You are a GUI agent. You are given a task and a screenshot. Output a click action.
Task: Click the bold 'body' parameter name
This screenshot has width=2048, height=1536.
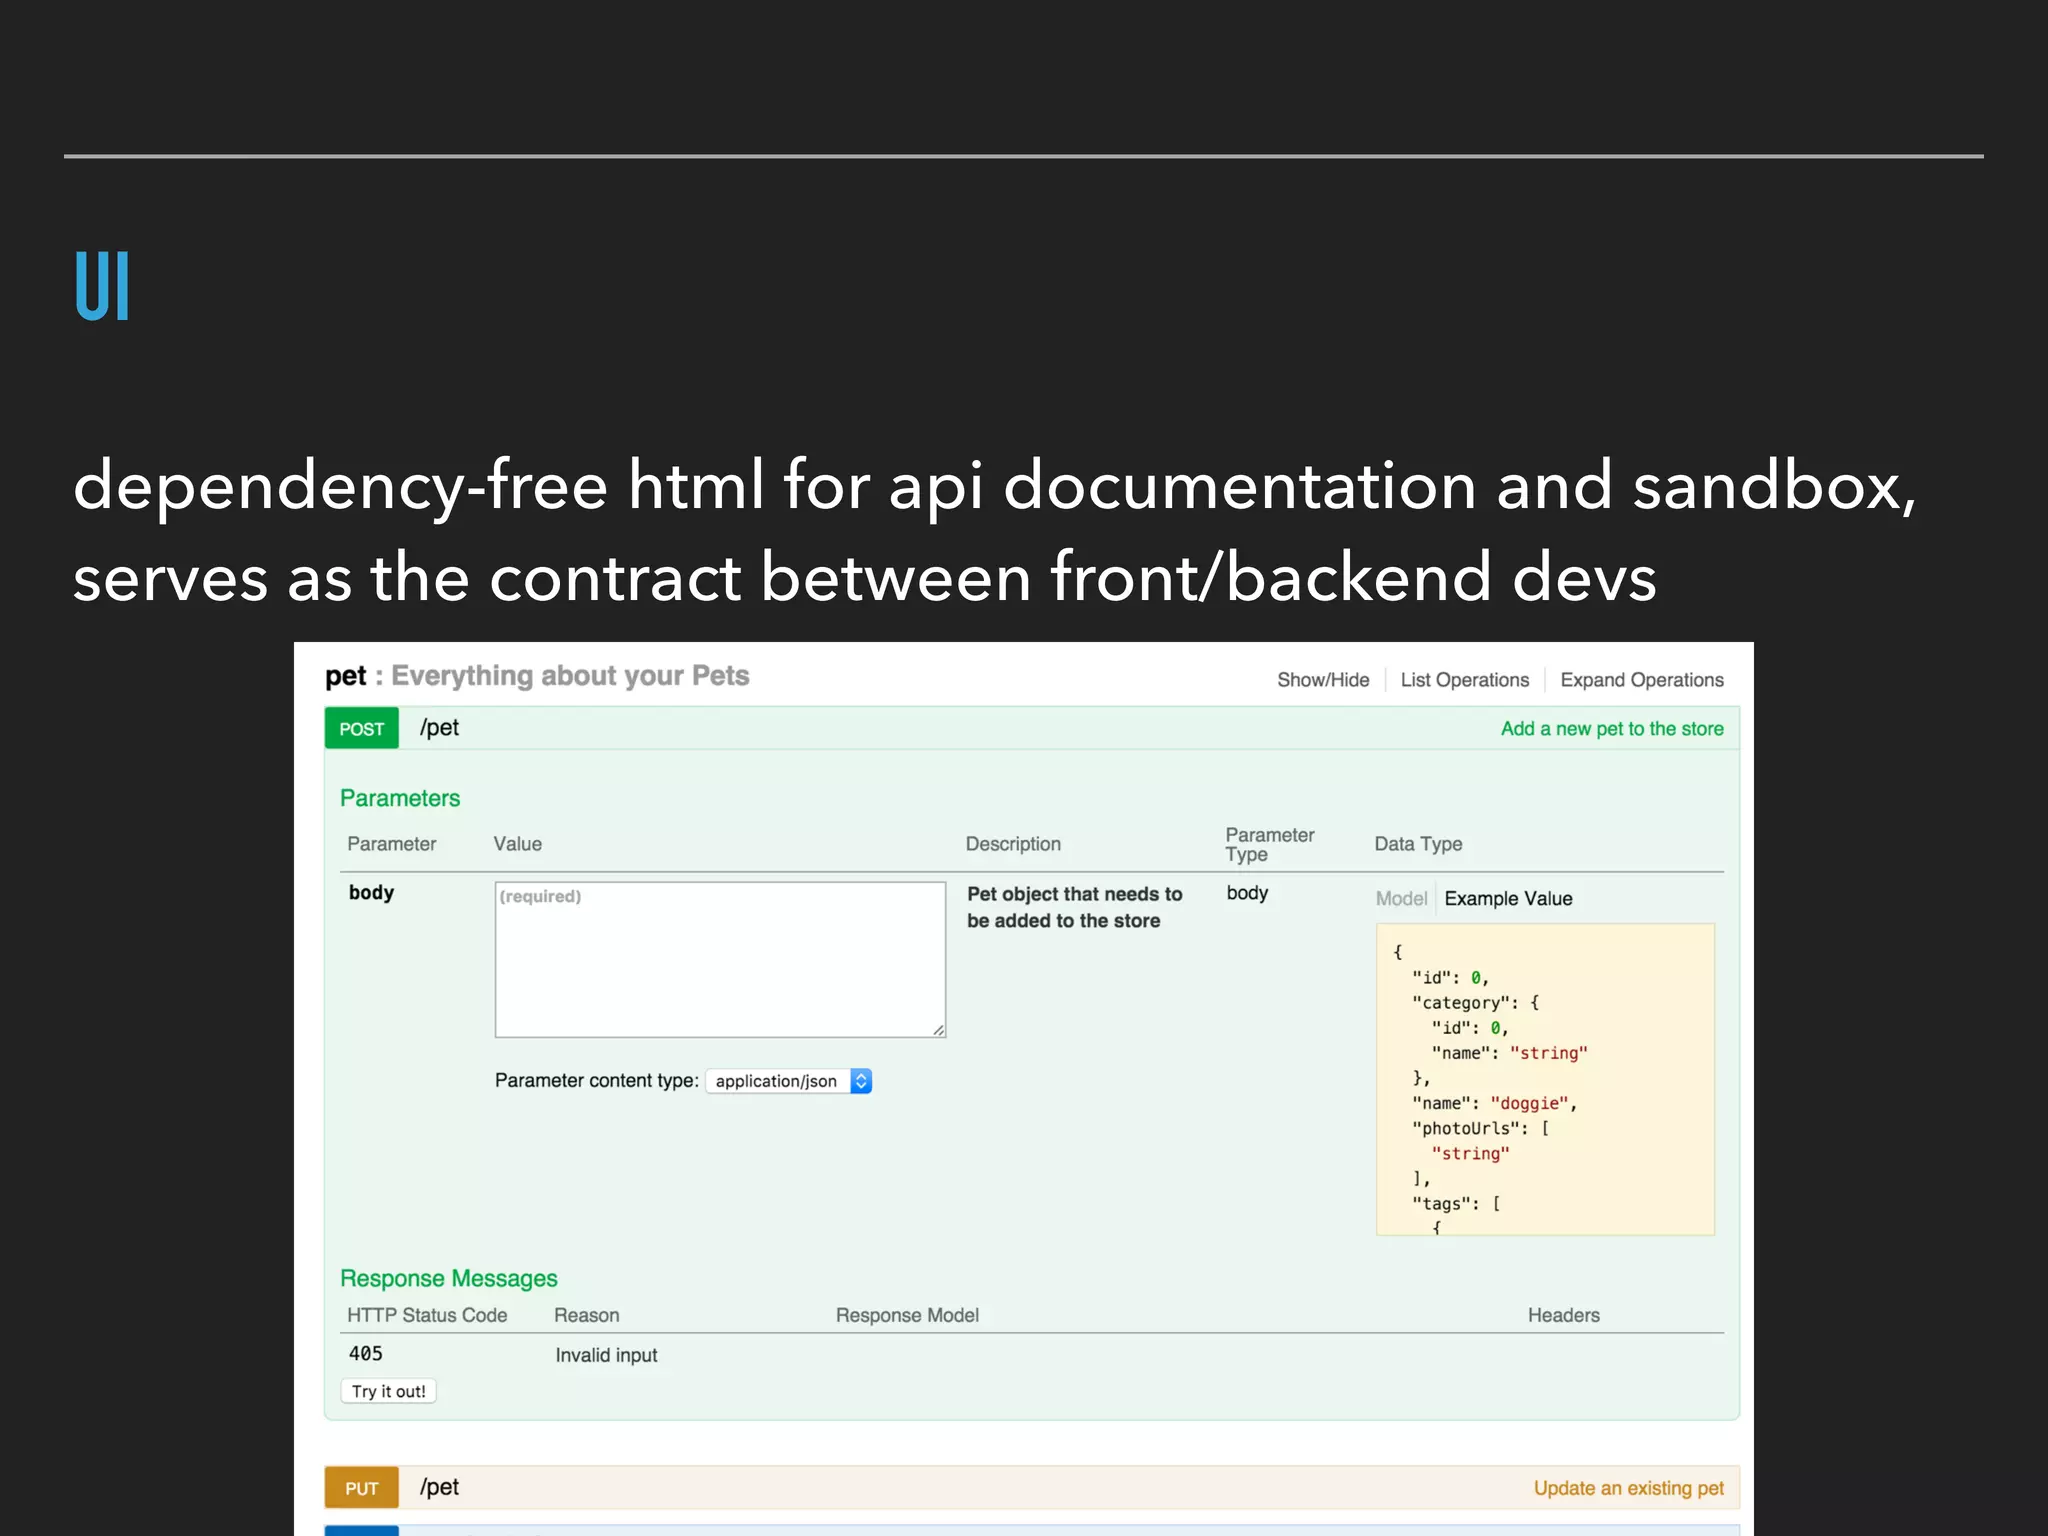[x=371, y=892]
